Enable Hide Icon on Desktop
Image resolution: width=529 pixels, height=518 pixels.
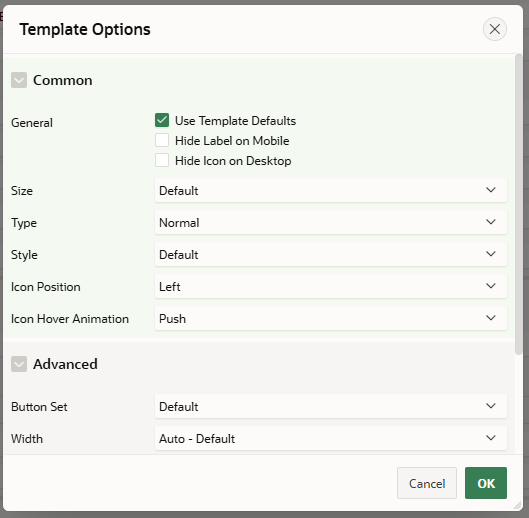click(x=162, y=160)
